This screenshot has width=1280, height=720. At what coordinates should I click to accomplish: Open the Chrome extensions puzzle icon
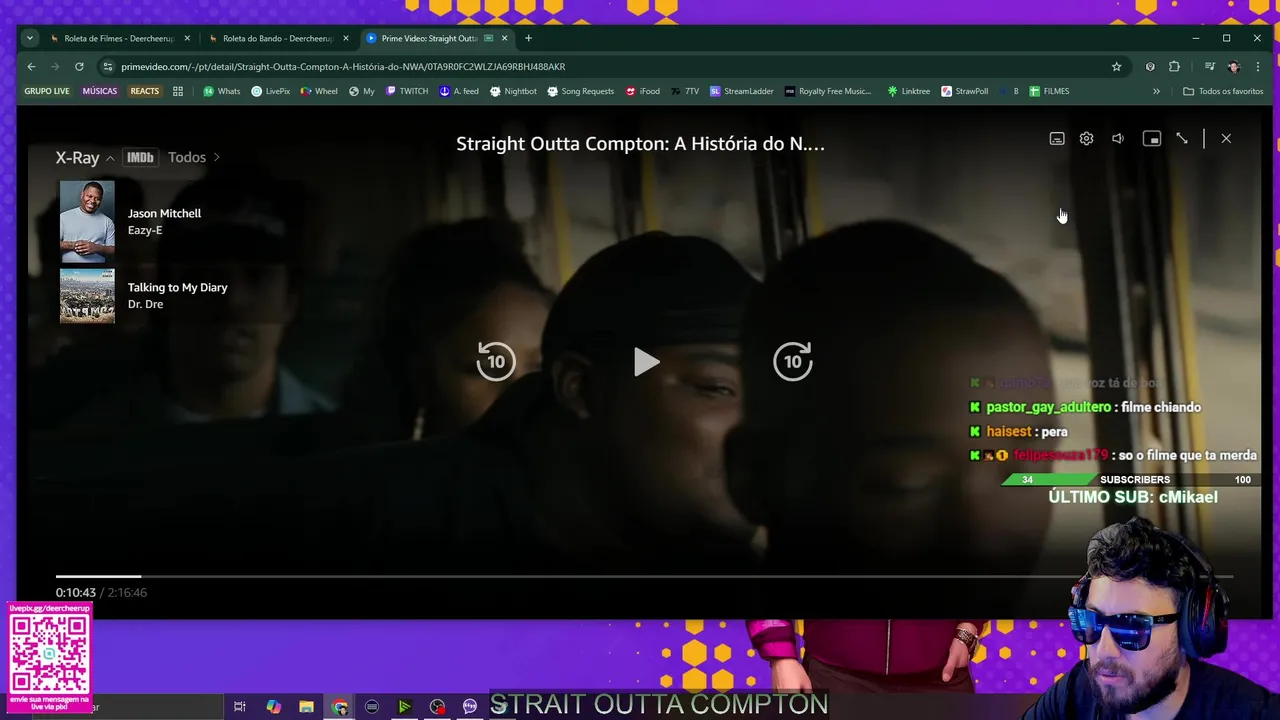pos(1174,66)
